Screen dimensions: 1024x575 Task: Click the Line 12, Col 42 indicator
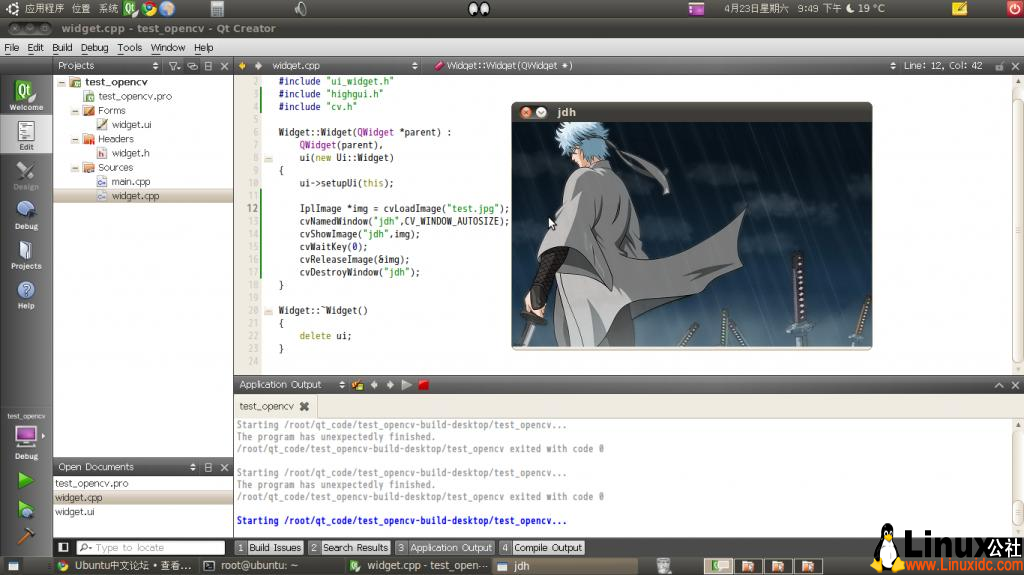[942, 66]
